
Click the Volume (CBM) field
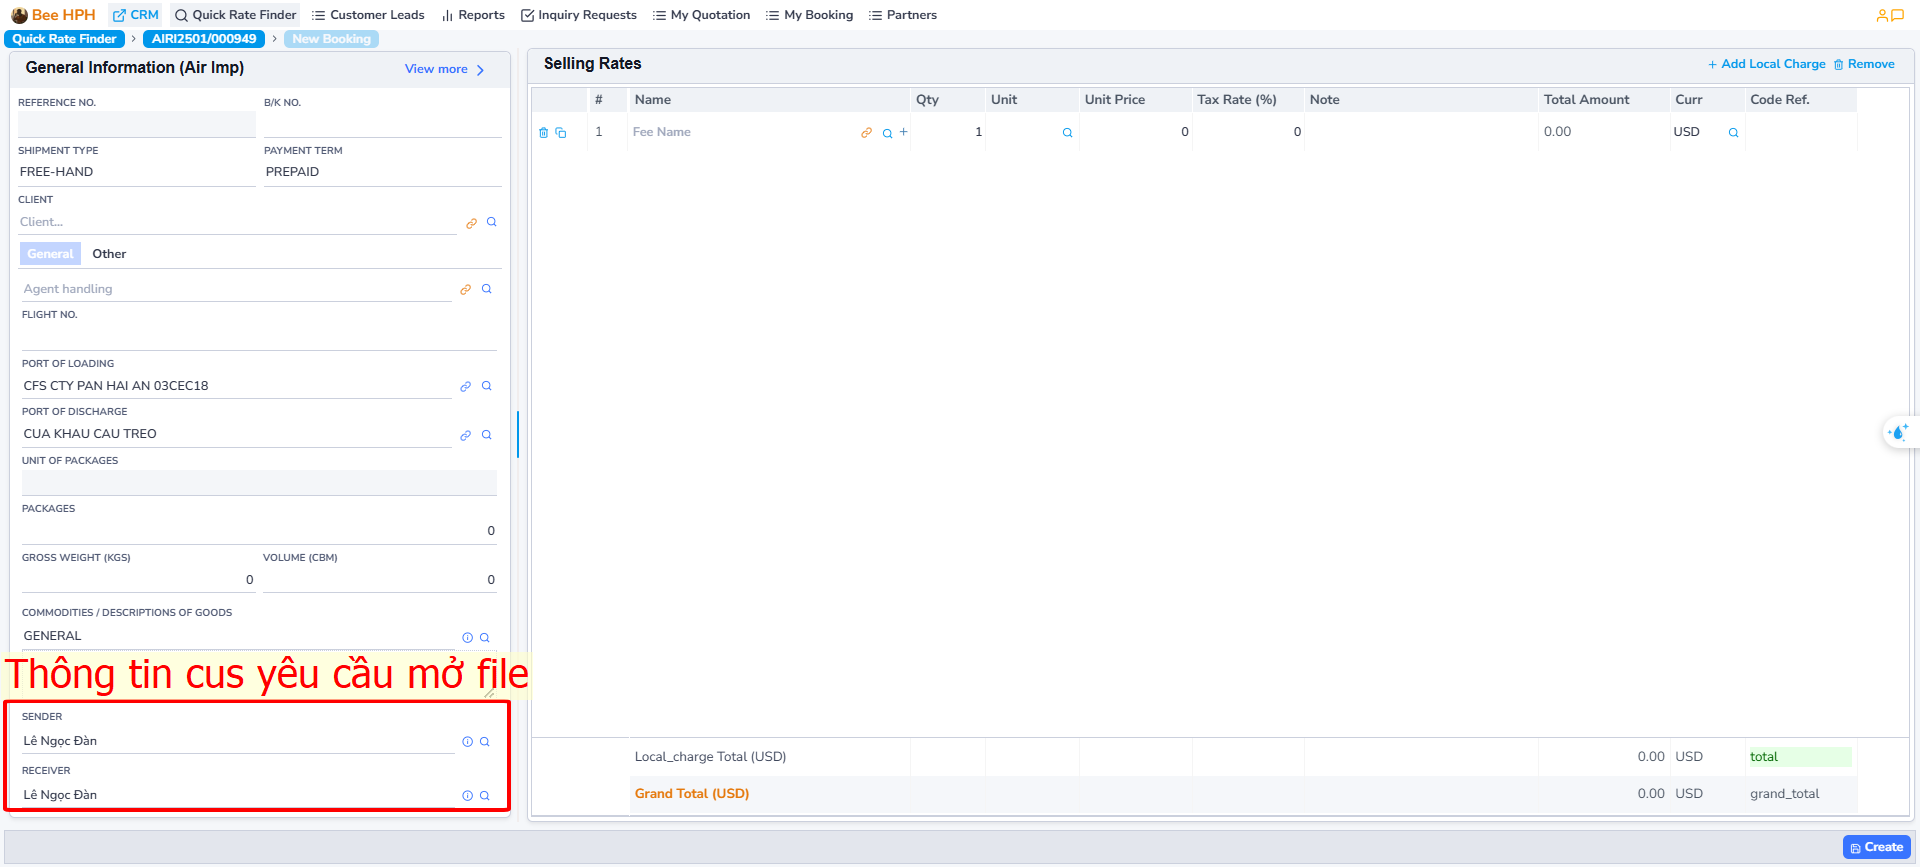[380, 580]
